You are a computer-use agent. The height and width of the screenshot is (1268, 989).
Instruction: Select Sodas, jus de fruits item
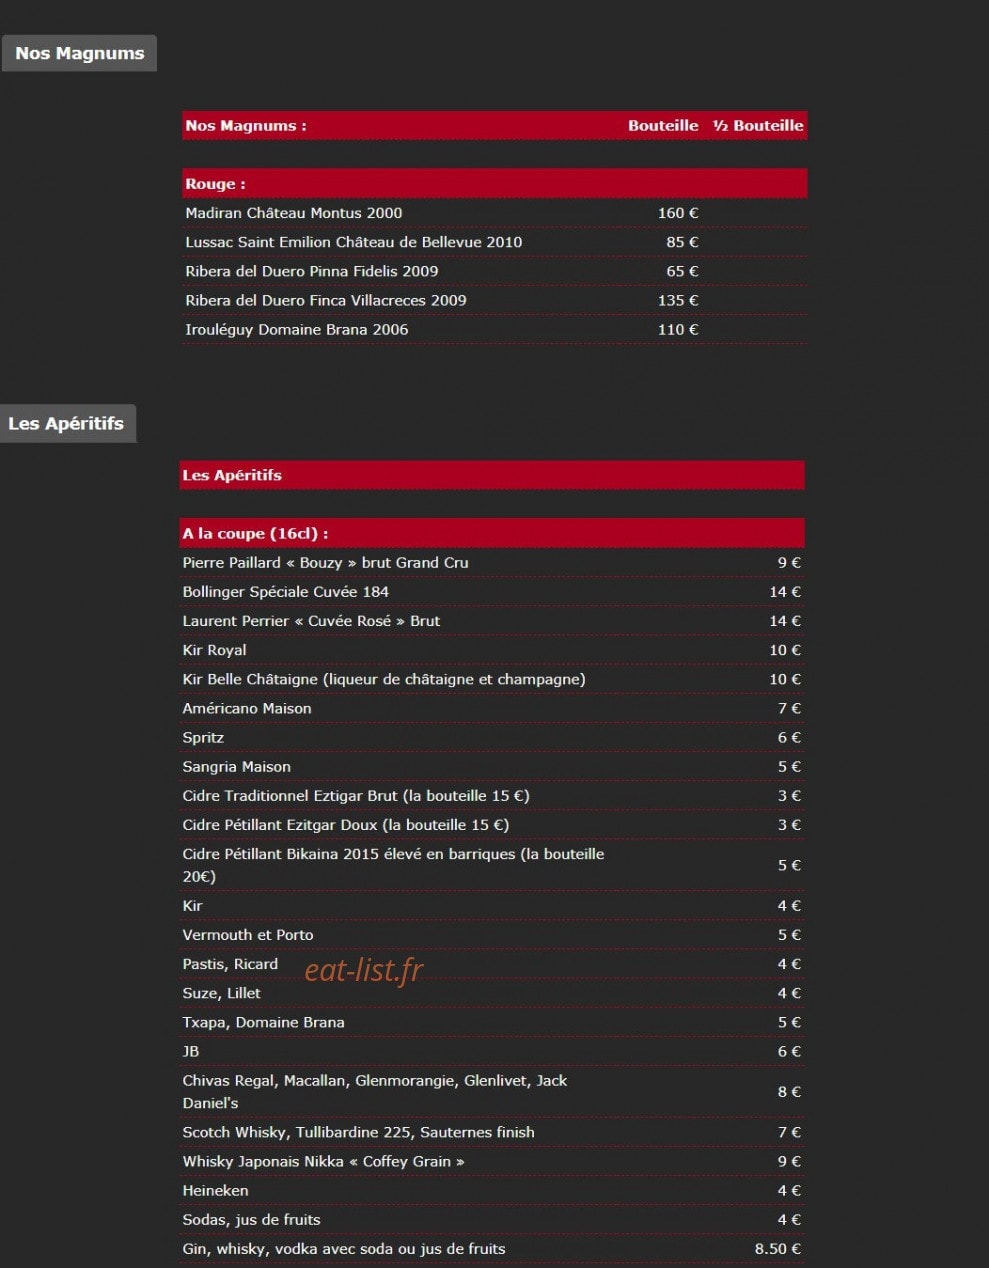coord(251,1219)
